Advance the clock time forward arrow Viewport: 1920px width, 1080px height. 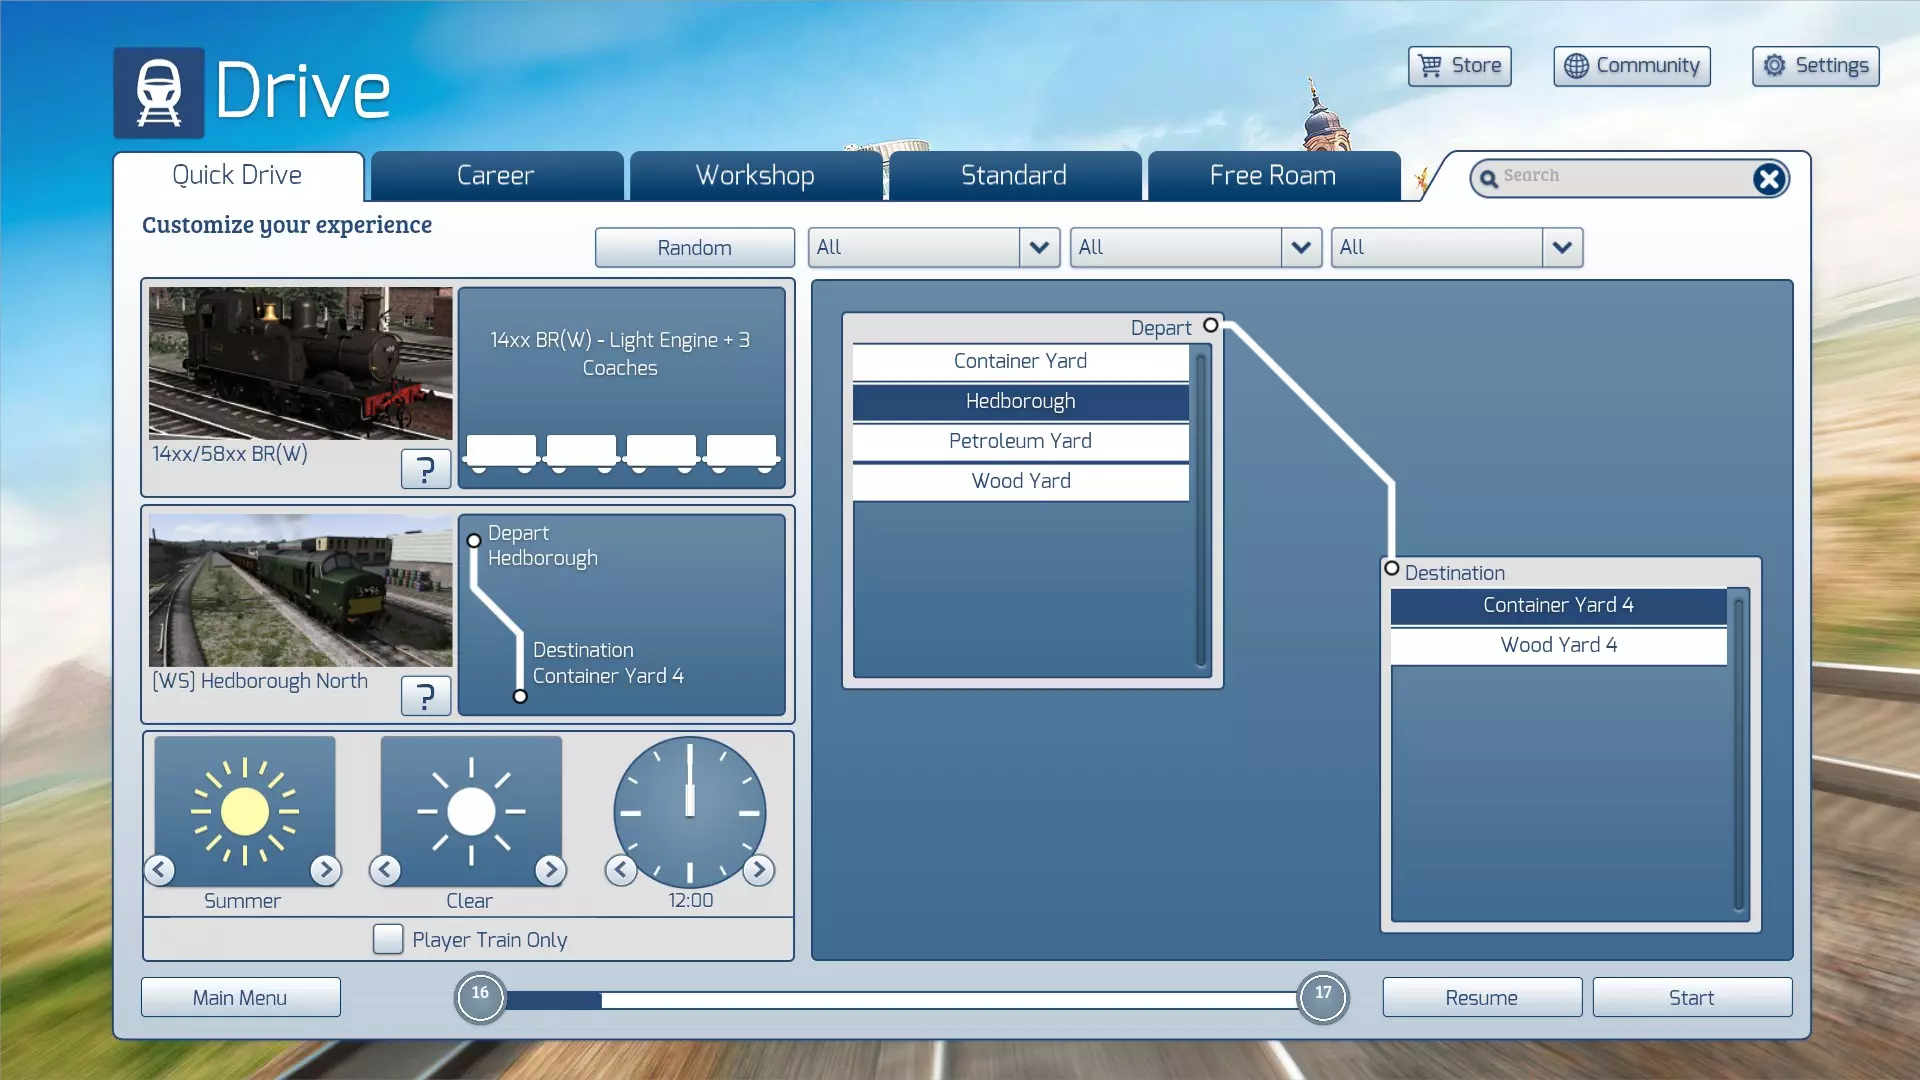tap(759, 870)
